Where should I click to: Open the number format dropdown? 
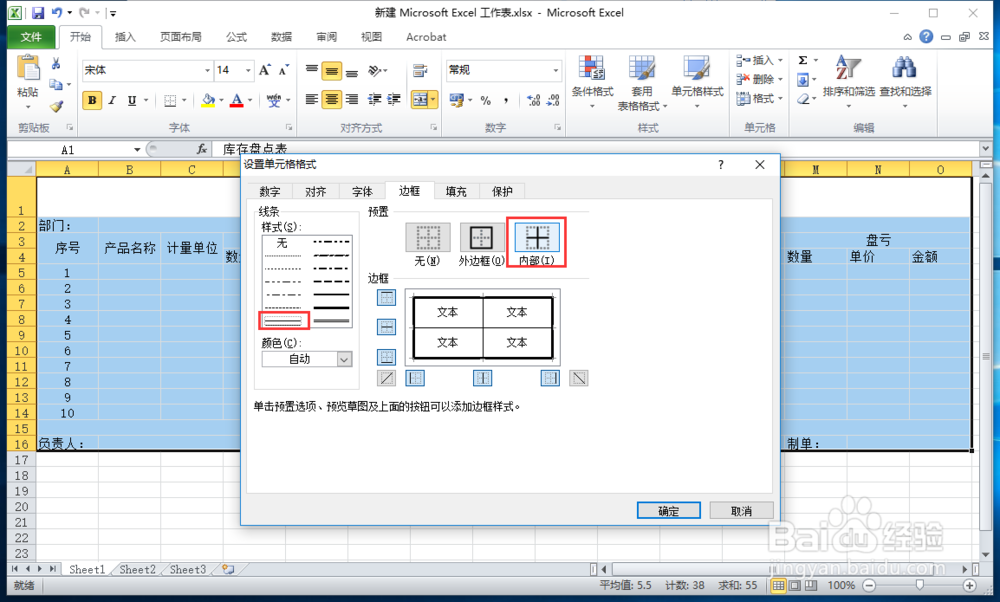click(555, 70)
